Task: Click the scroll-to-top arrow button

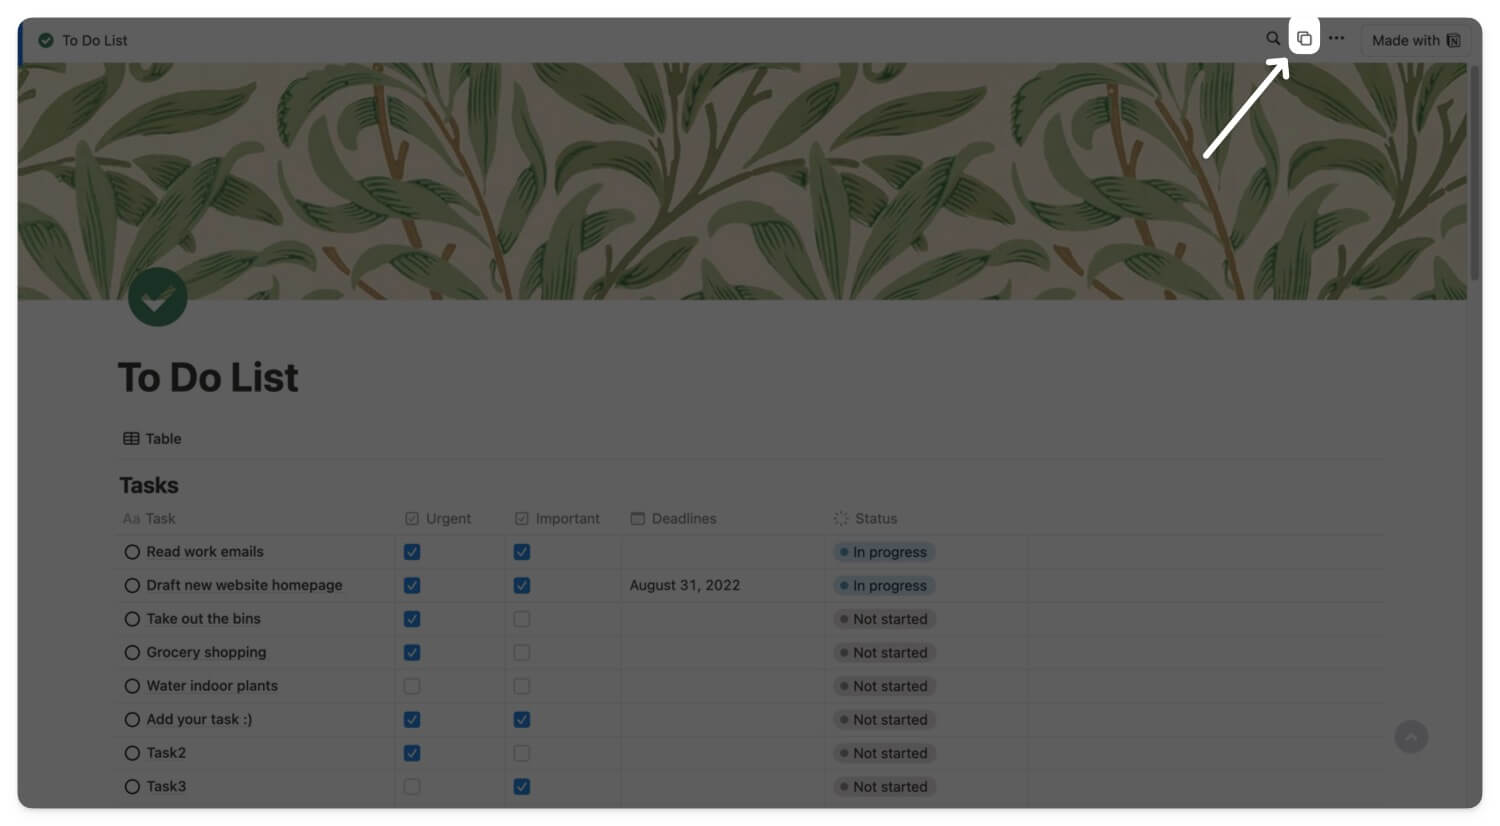Action: click(x=1411, y=737)
